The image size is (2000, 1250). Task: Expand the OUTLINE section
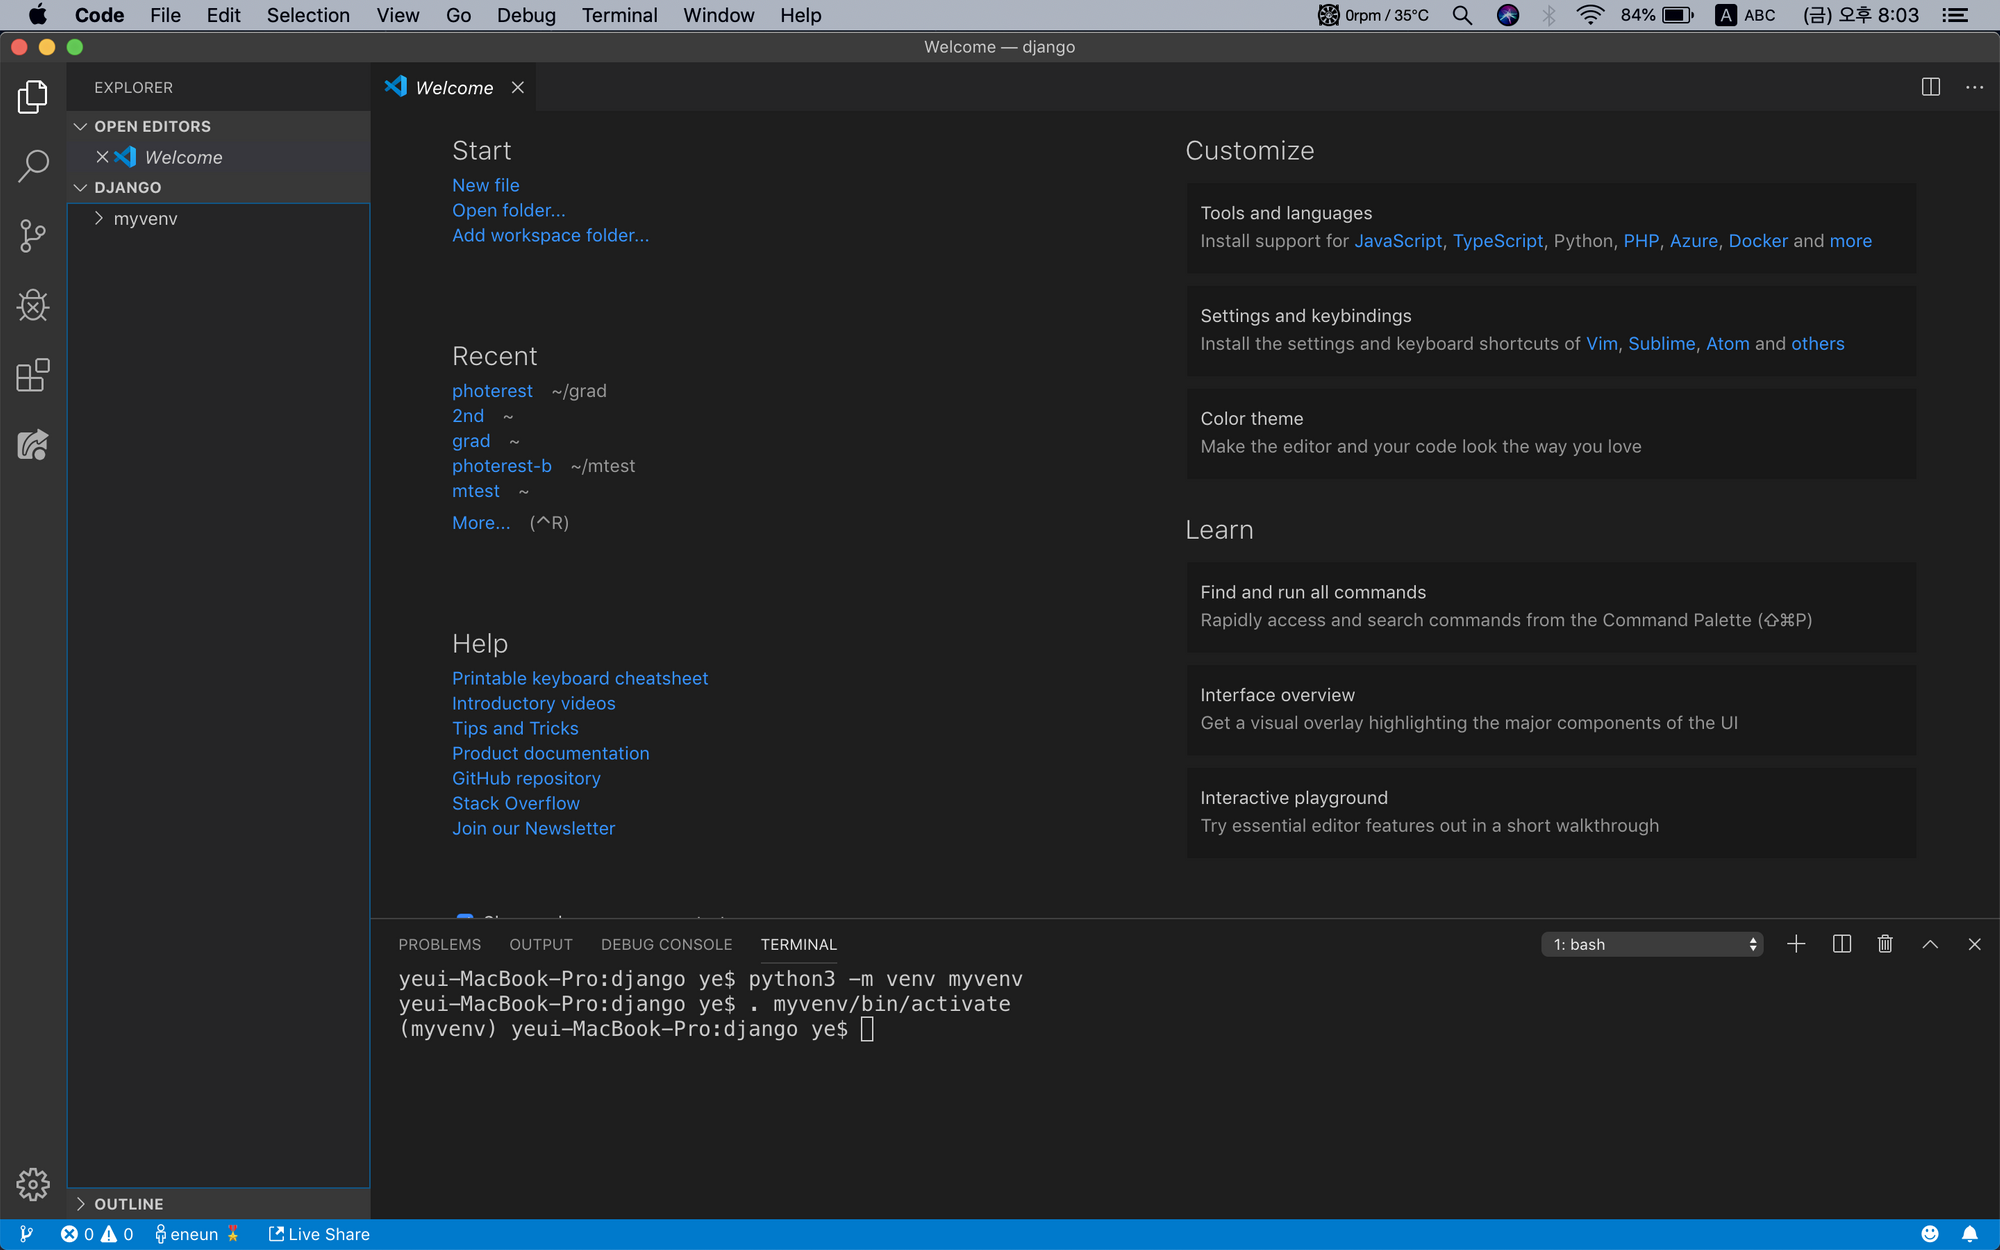[128, 1204]
